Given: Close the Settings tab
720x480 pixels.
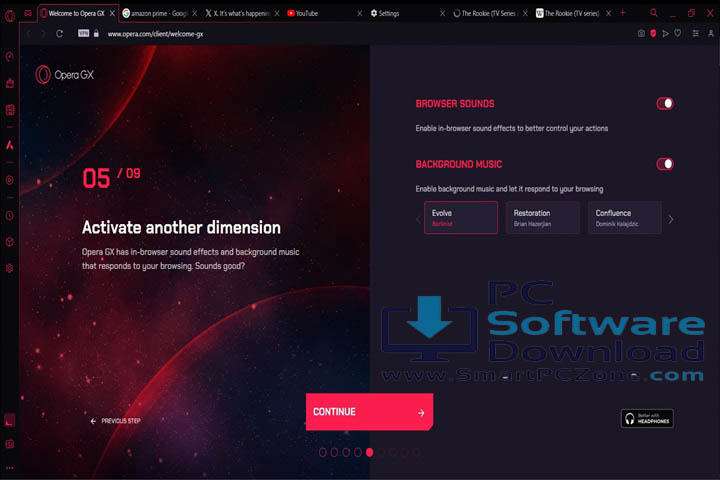Looking at the screenshot, I should tap(443, 13).
